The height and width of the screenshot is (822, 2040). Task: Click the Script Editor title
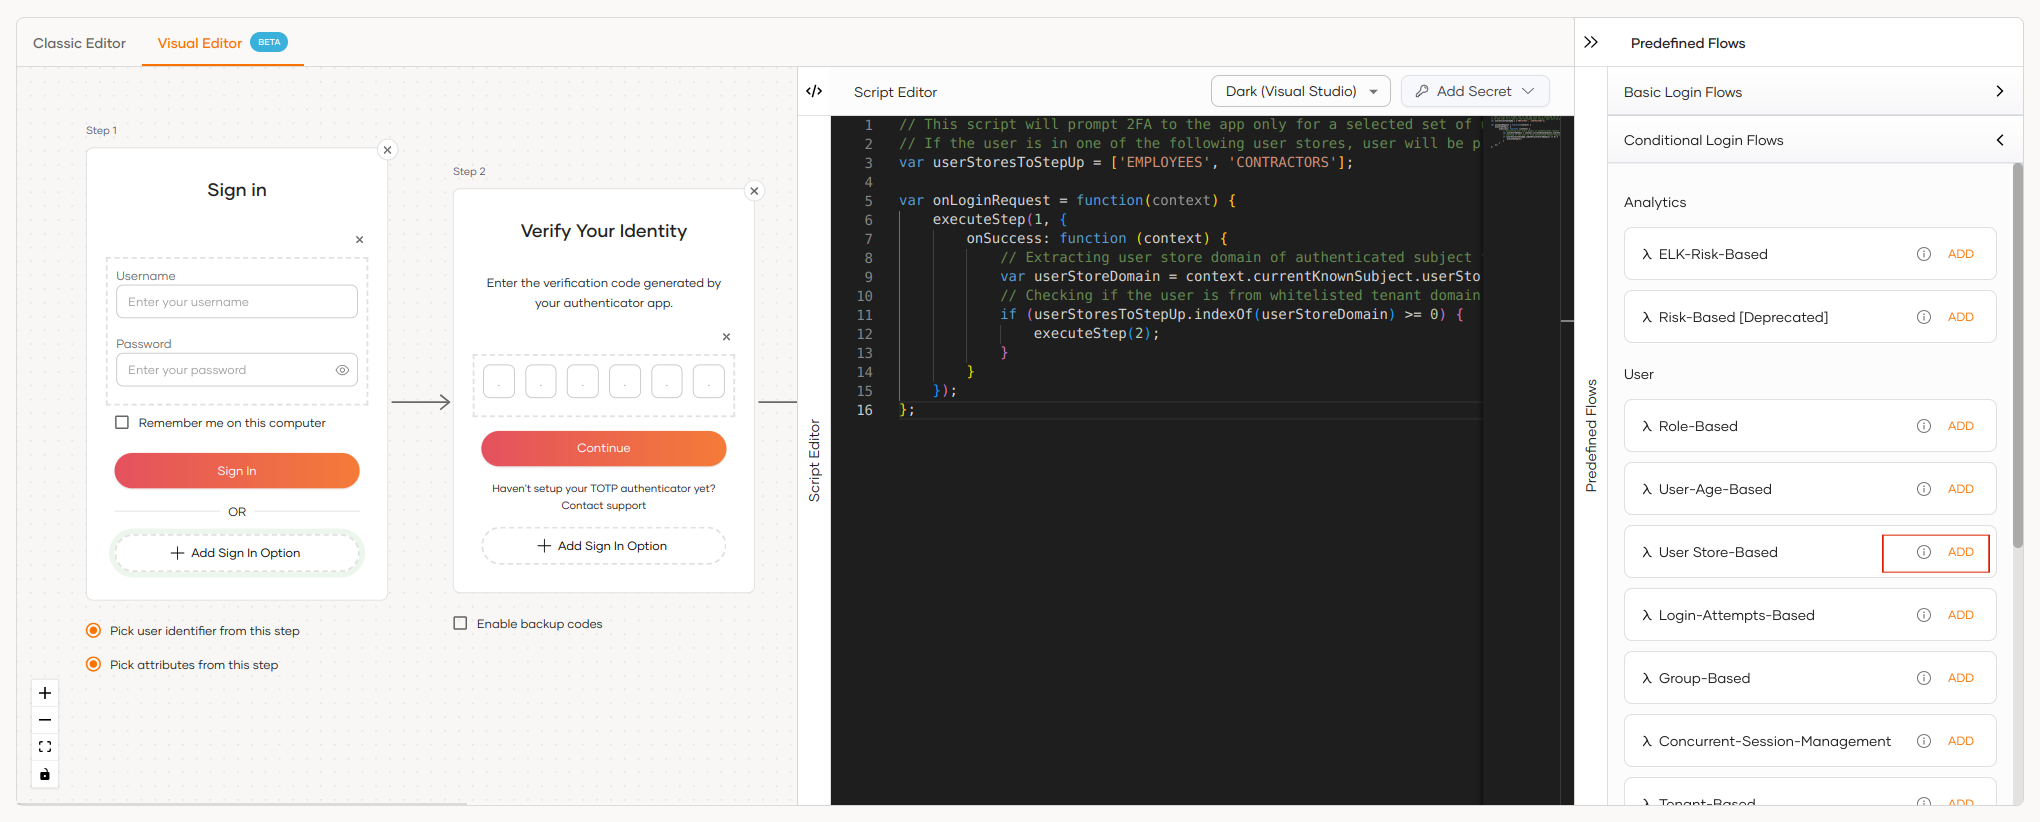pyautogui.click(x=895, y=92)
